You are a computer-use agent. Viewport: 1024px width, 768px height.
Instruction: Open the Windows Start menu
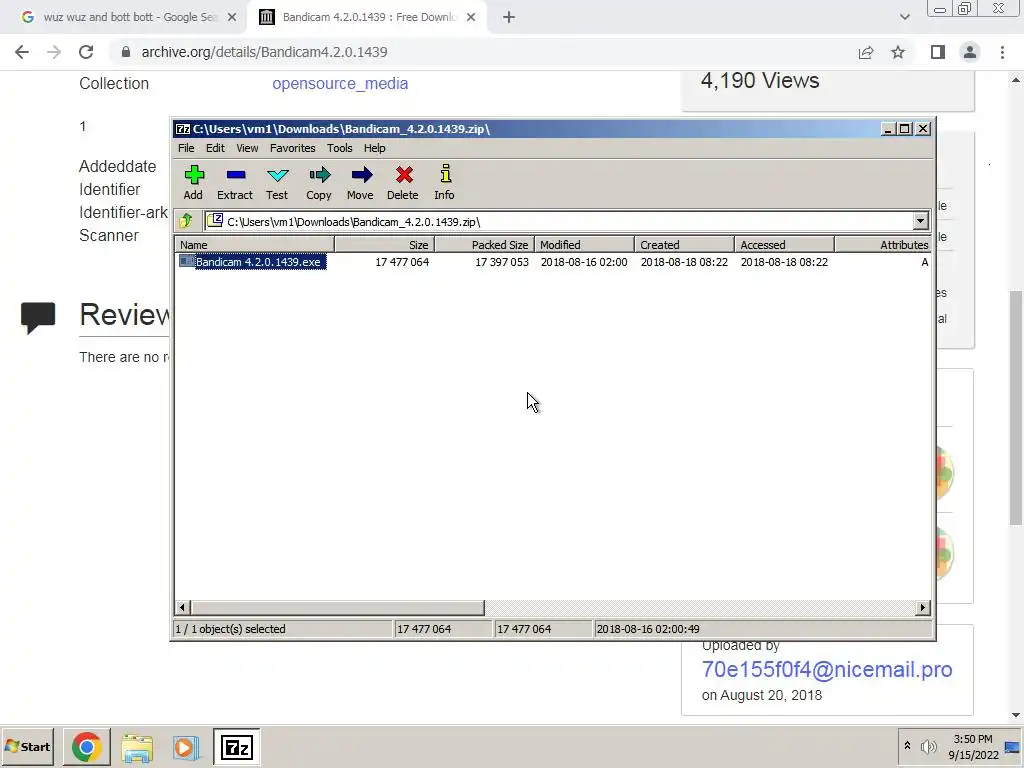tap(27, 746)
